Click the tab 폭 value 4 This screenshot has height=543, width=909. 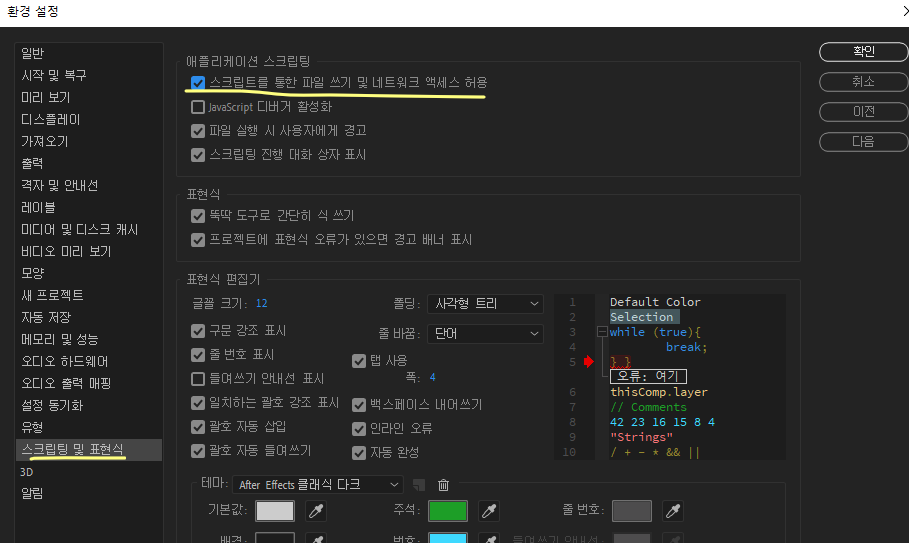(432, 377)
